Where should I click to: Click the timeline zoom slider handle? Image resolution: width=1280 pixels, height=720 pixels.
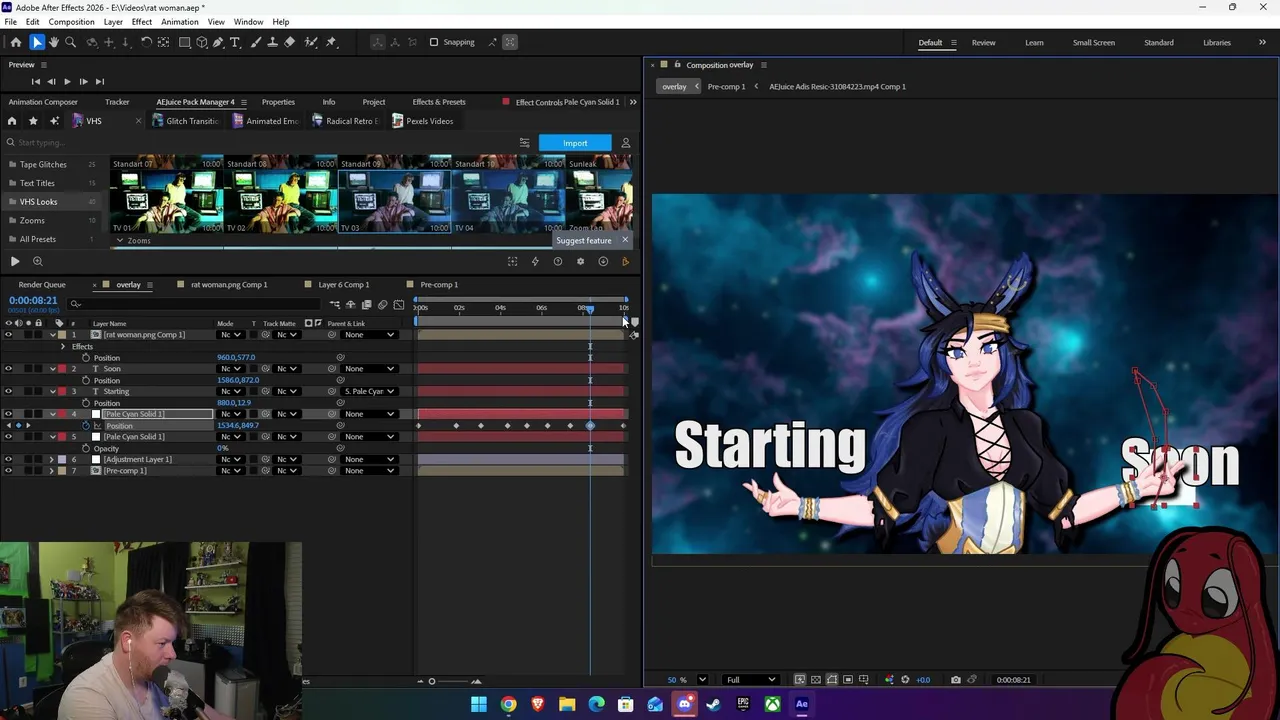pyautogui.click(x=432, y=682)
